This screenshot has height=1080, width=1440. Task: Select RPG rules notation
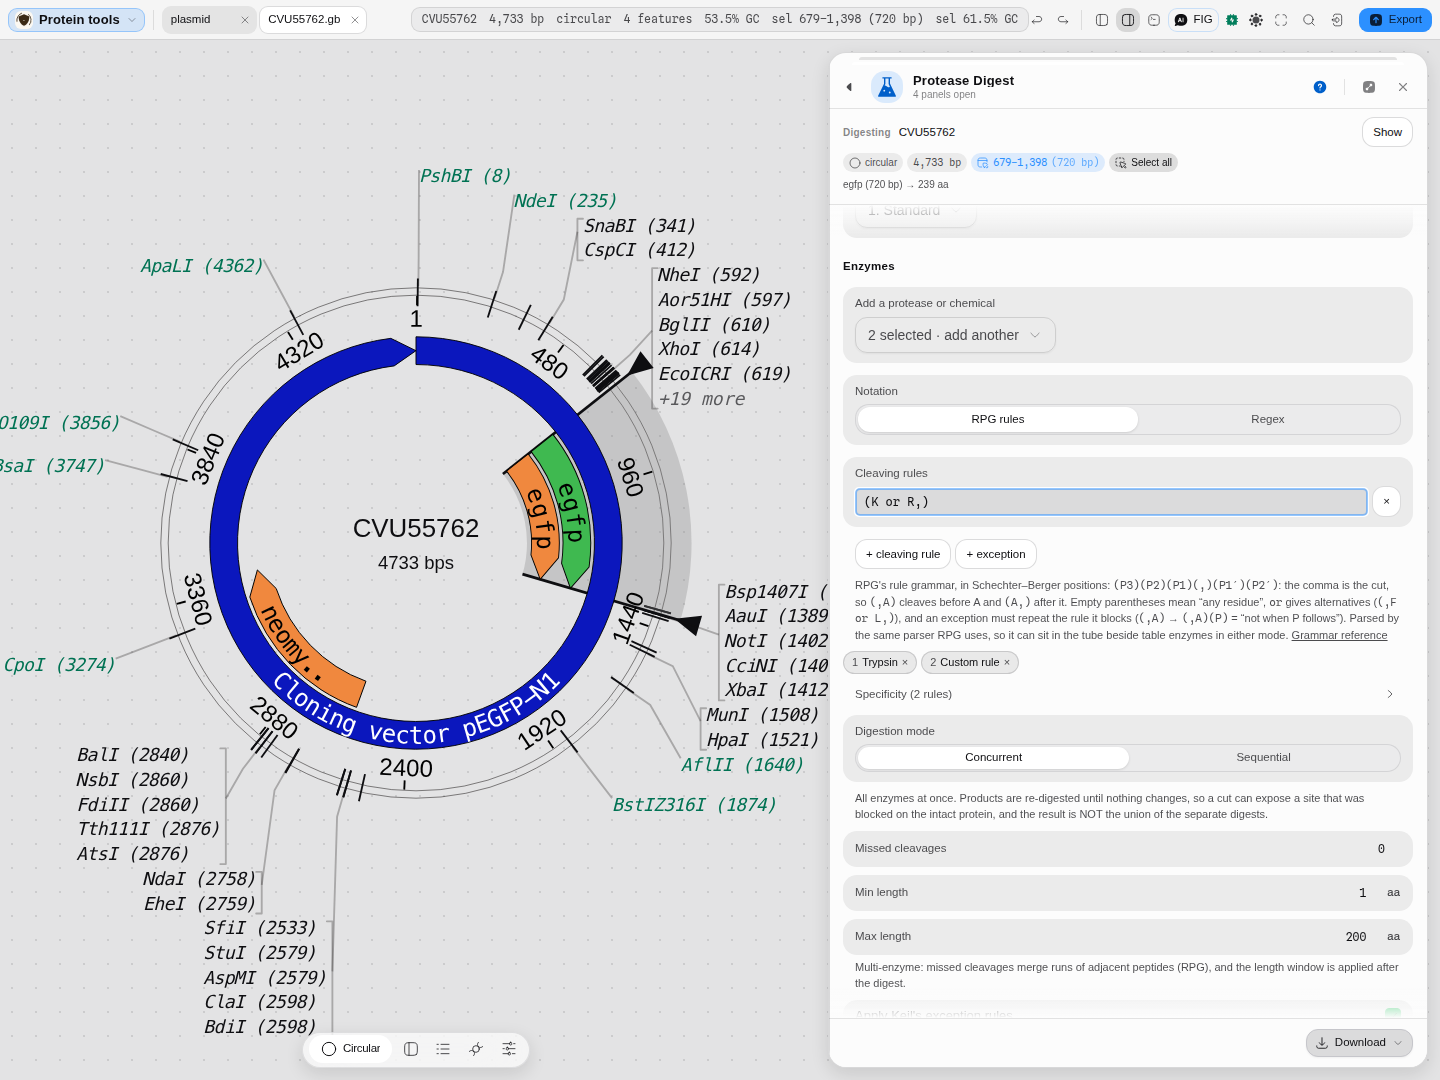click(x=998, y=419)
